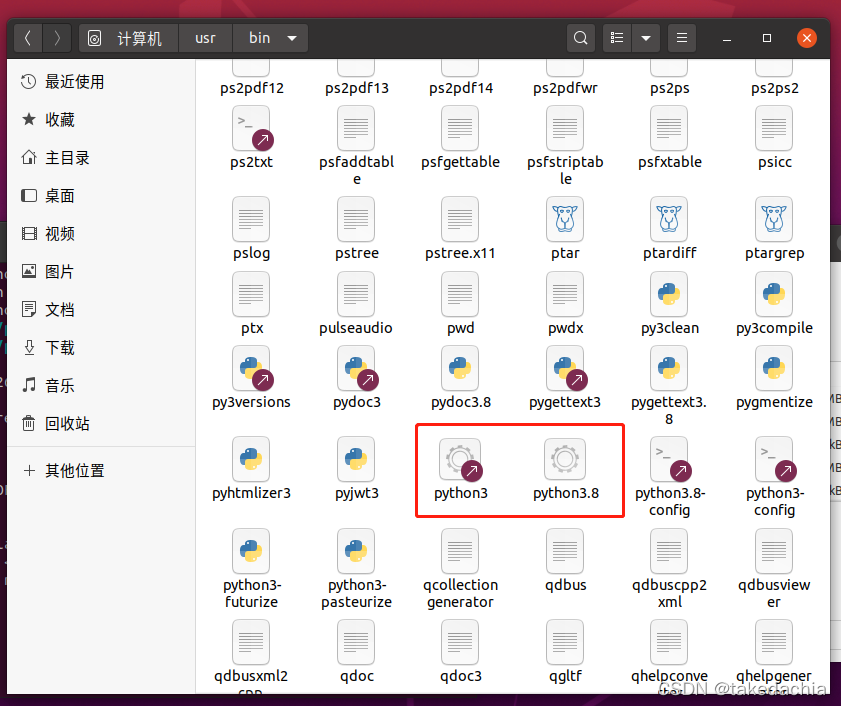Select the qdbus file icon
The height and width of the screenshot is (706, 841).
(565, 551)
